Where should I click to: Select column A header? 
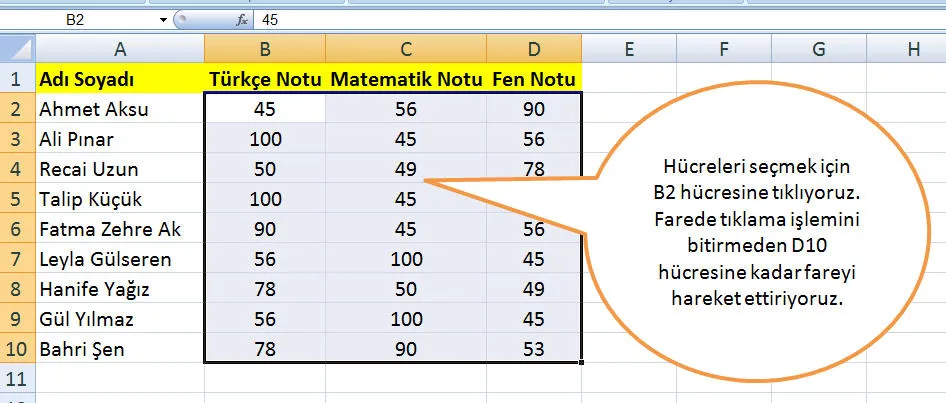[119, 48]
